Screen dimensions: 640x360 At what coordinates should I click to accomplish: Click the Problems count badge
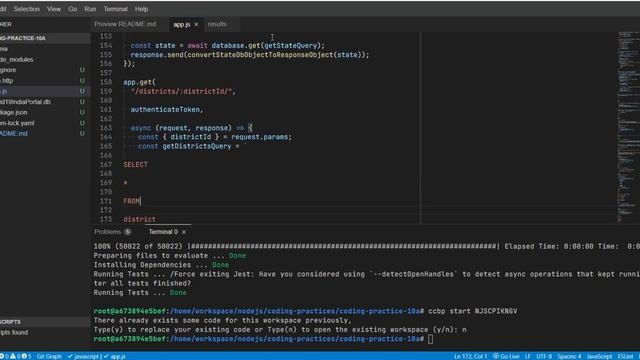coord(127,232)
